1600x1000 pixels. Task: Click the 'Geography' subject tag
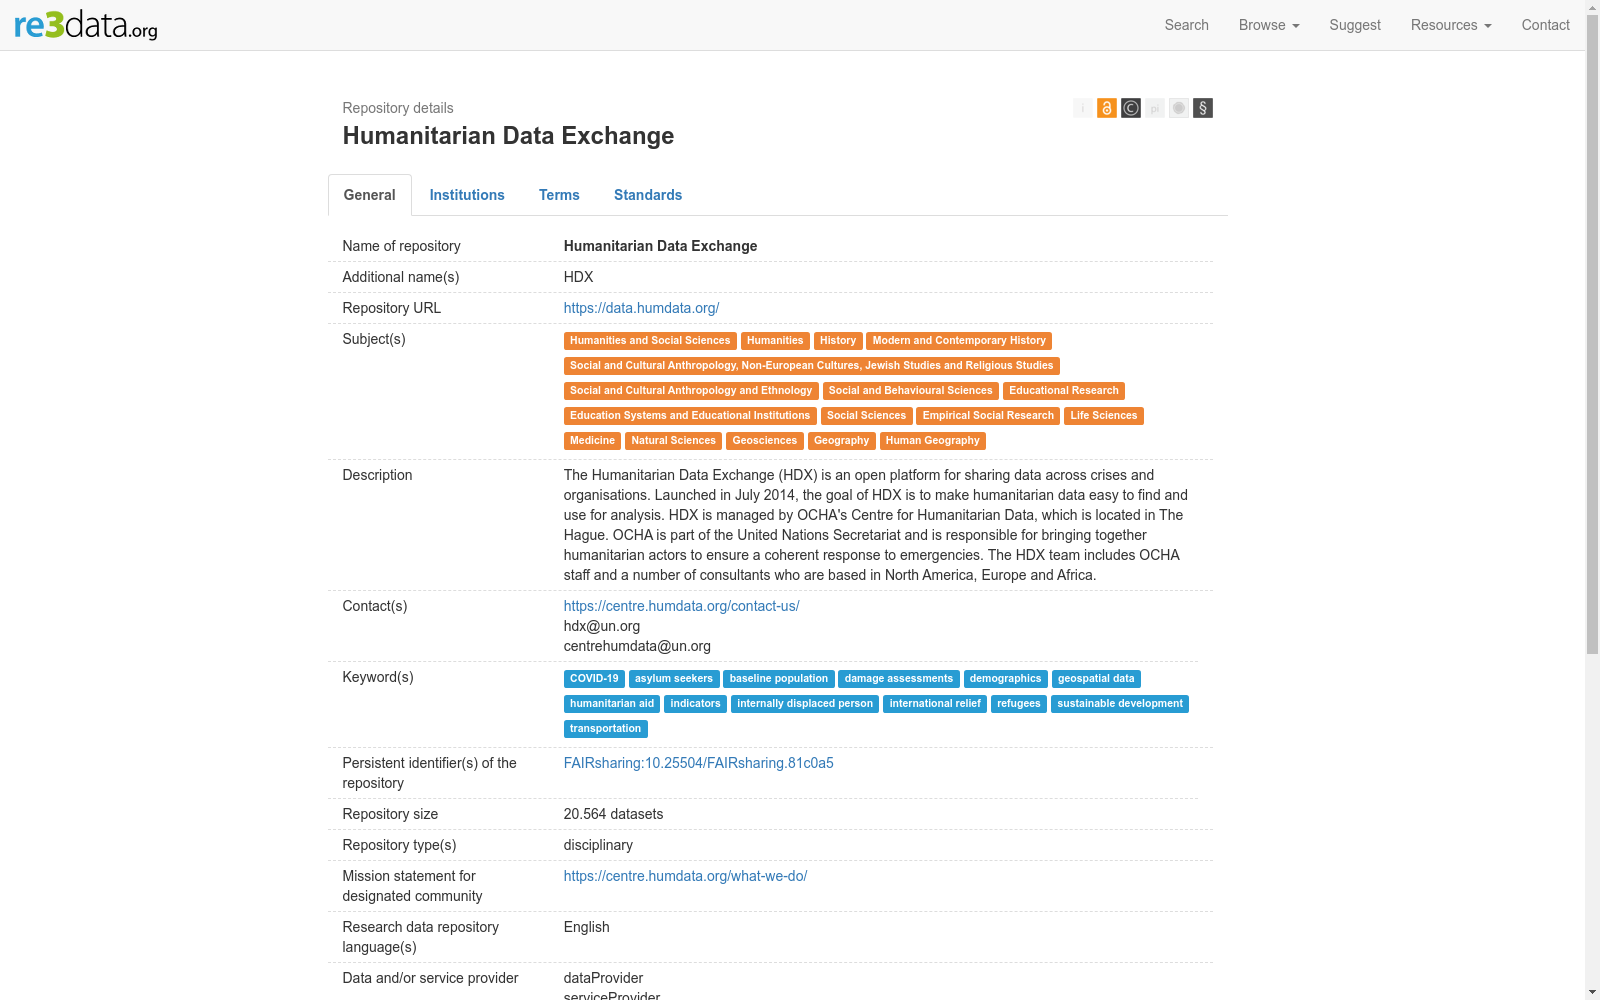pos(842,441)
